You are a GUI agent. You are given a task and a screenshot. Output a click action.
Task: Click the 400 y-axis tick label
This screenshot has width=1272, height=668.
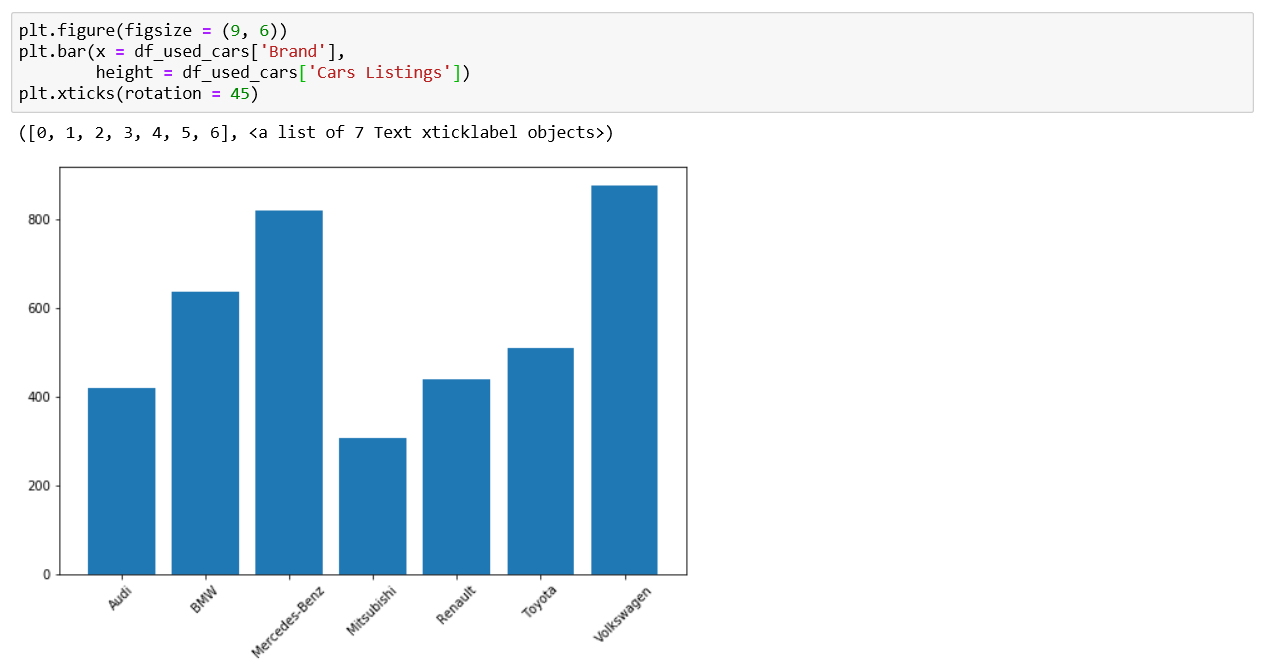(x=40, y=397)
